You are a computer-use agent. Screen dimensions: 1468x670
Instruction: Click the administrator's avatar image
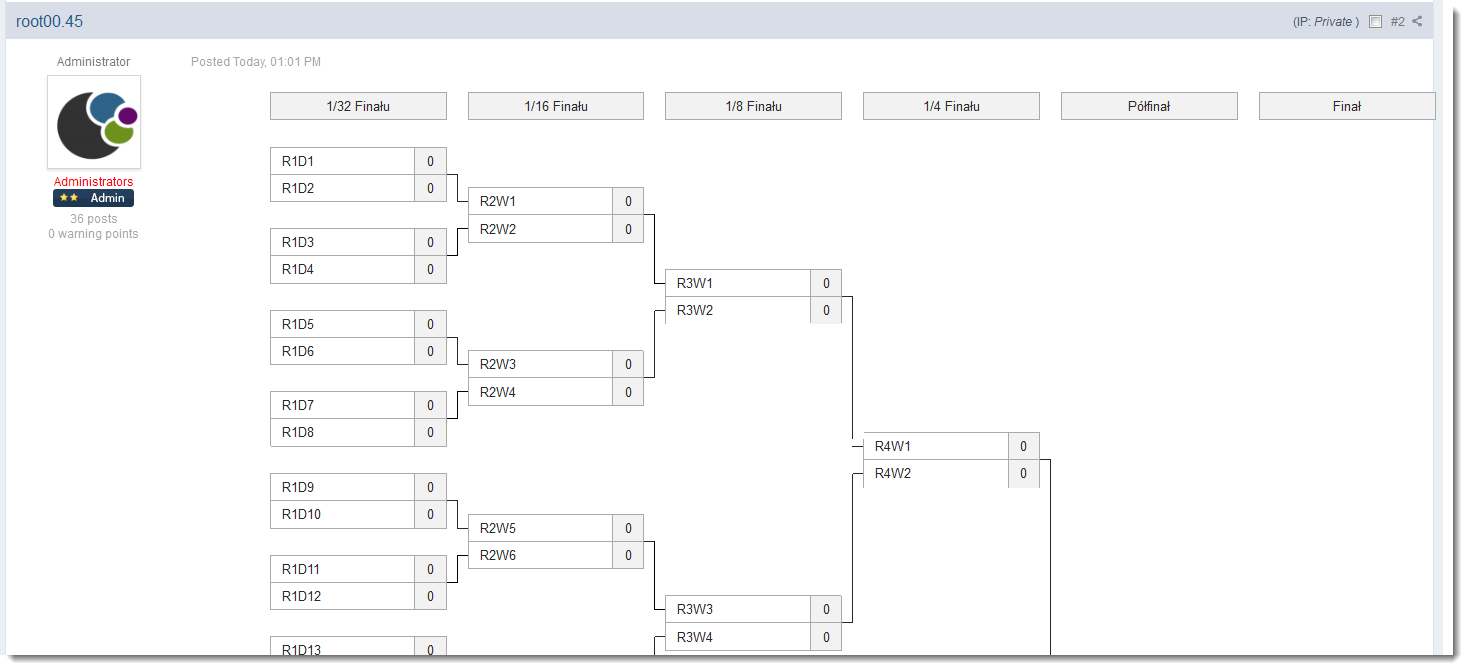click(x=94, y=122)
